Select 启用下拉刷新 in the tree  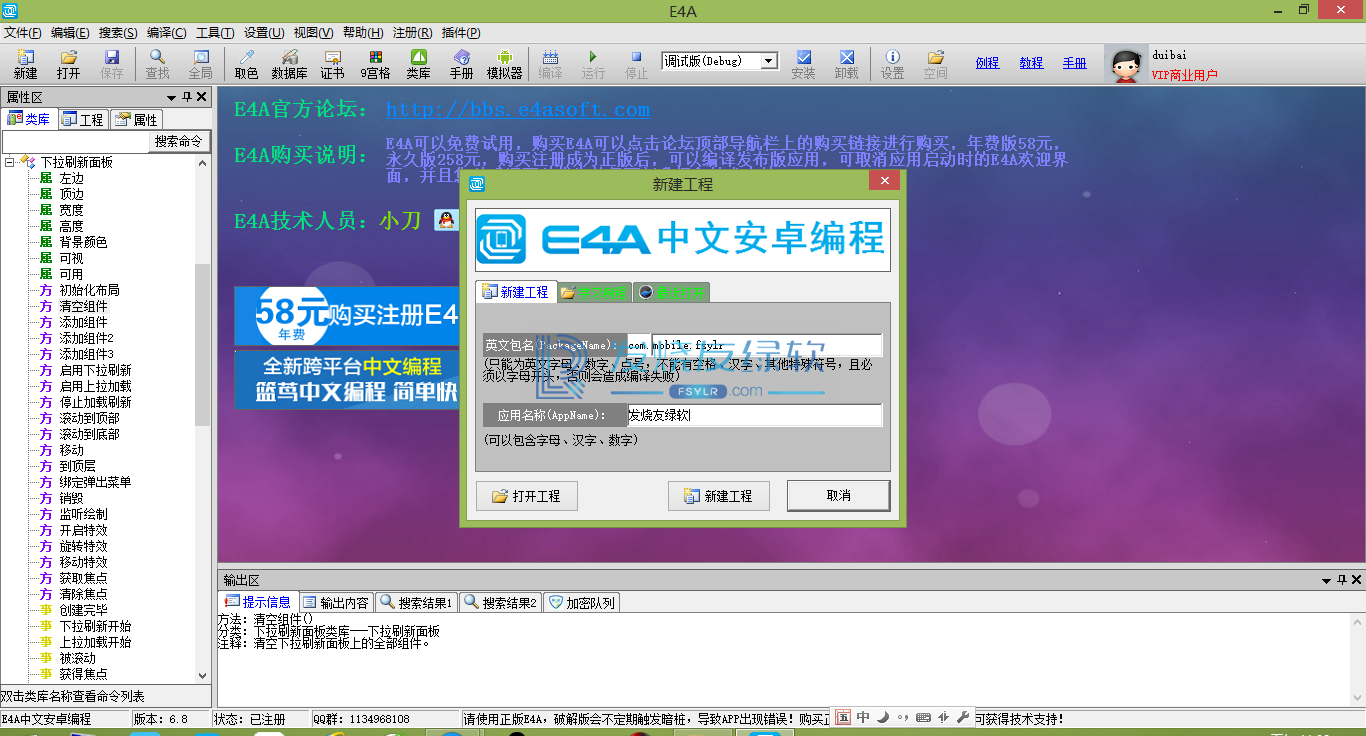(95, 370)
